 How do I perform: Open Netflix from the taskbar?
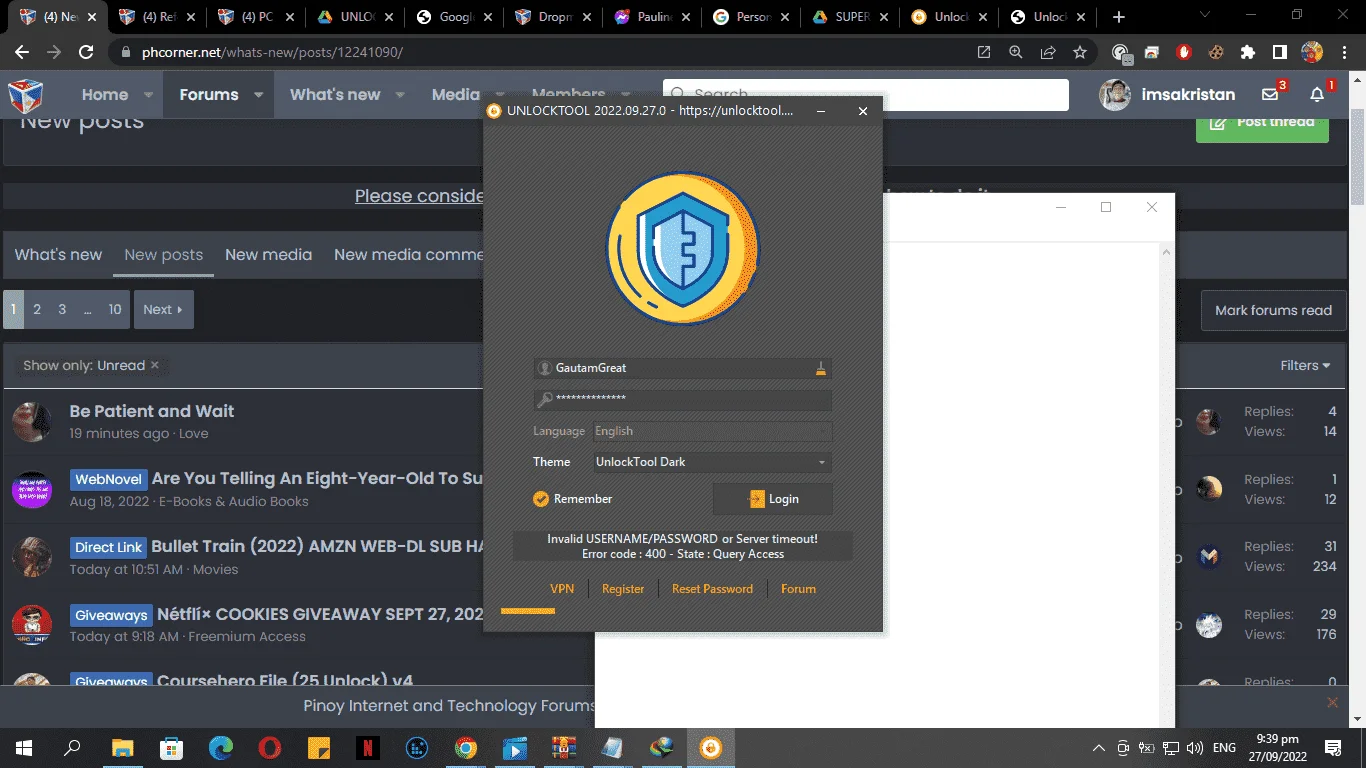(x=367, y=747)
